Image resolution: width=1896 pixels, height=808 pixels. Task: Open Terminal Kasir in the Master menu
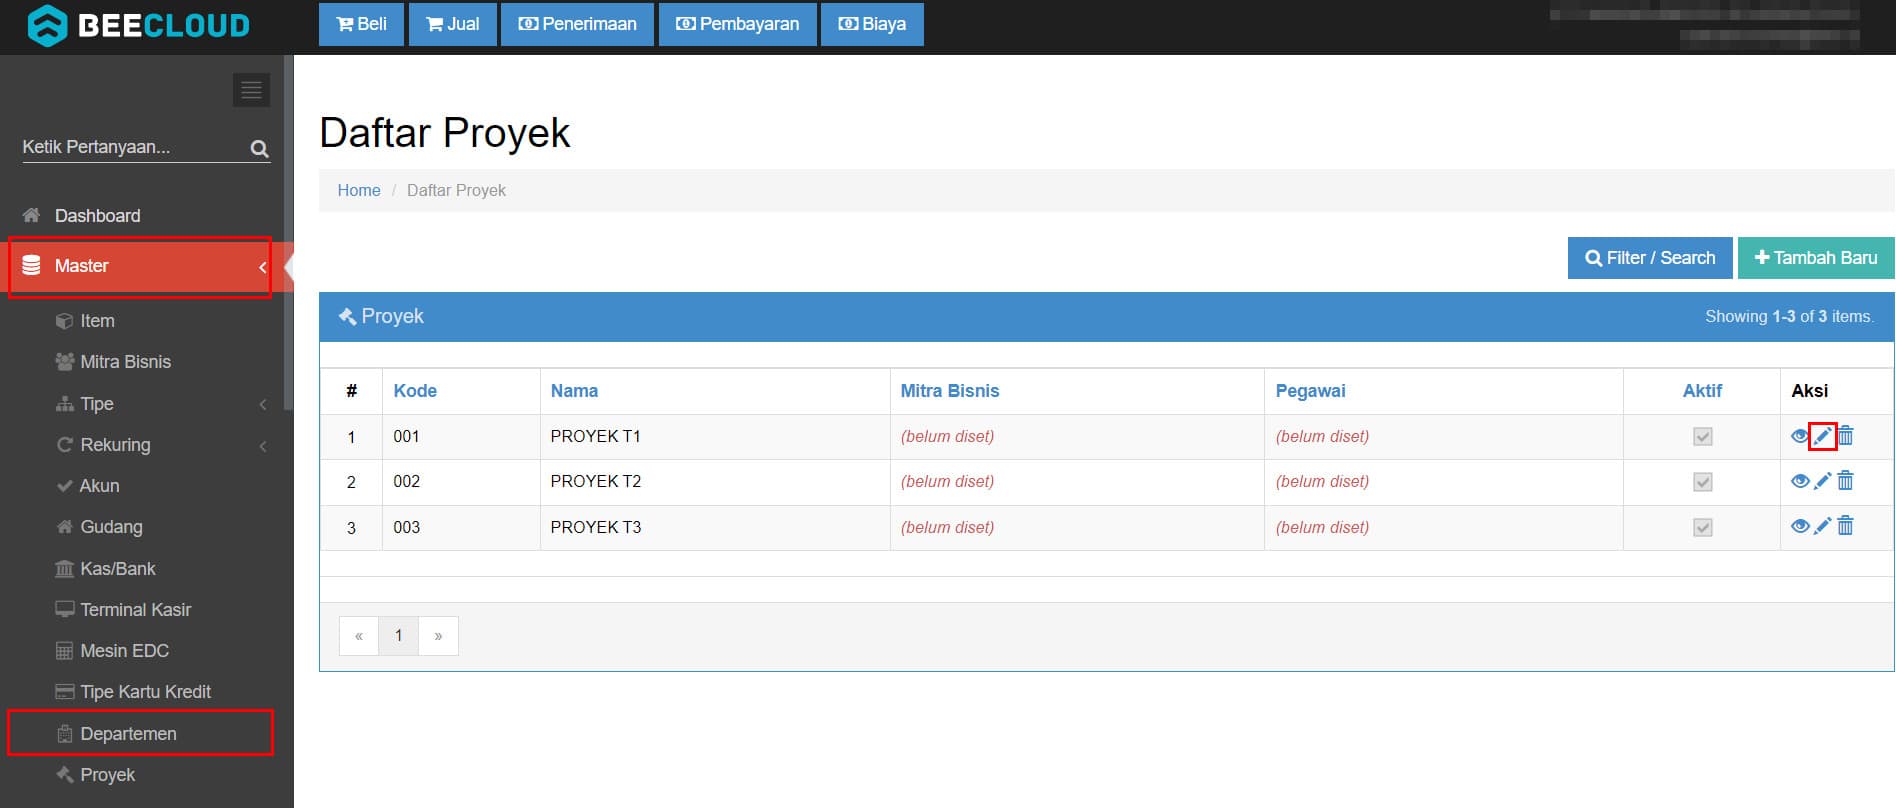[x=135, y=610]
